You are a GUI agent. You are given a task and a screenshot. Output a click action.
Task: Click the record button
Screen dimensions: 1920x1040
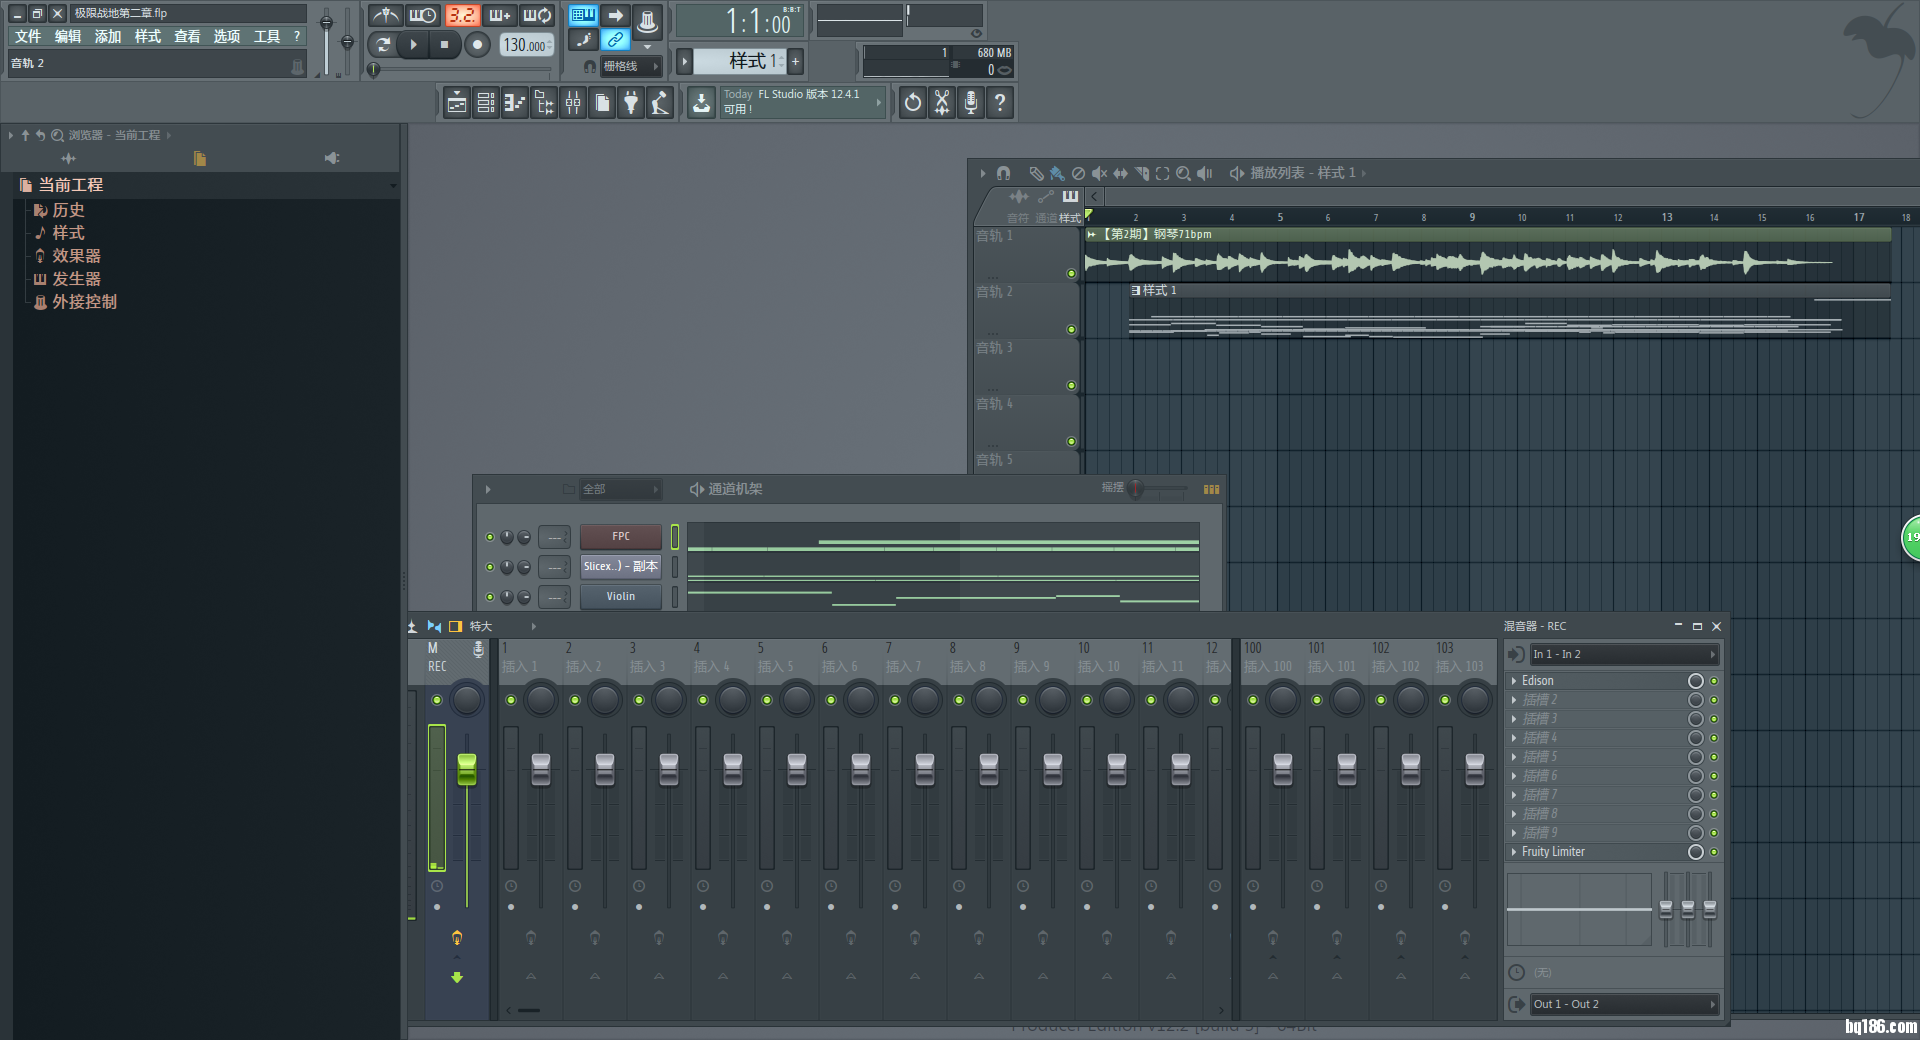[x=478, y=44]
